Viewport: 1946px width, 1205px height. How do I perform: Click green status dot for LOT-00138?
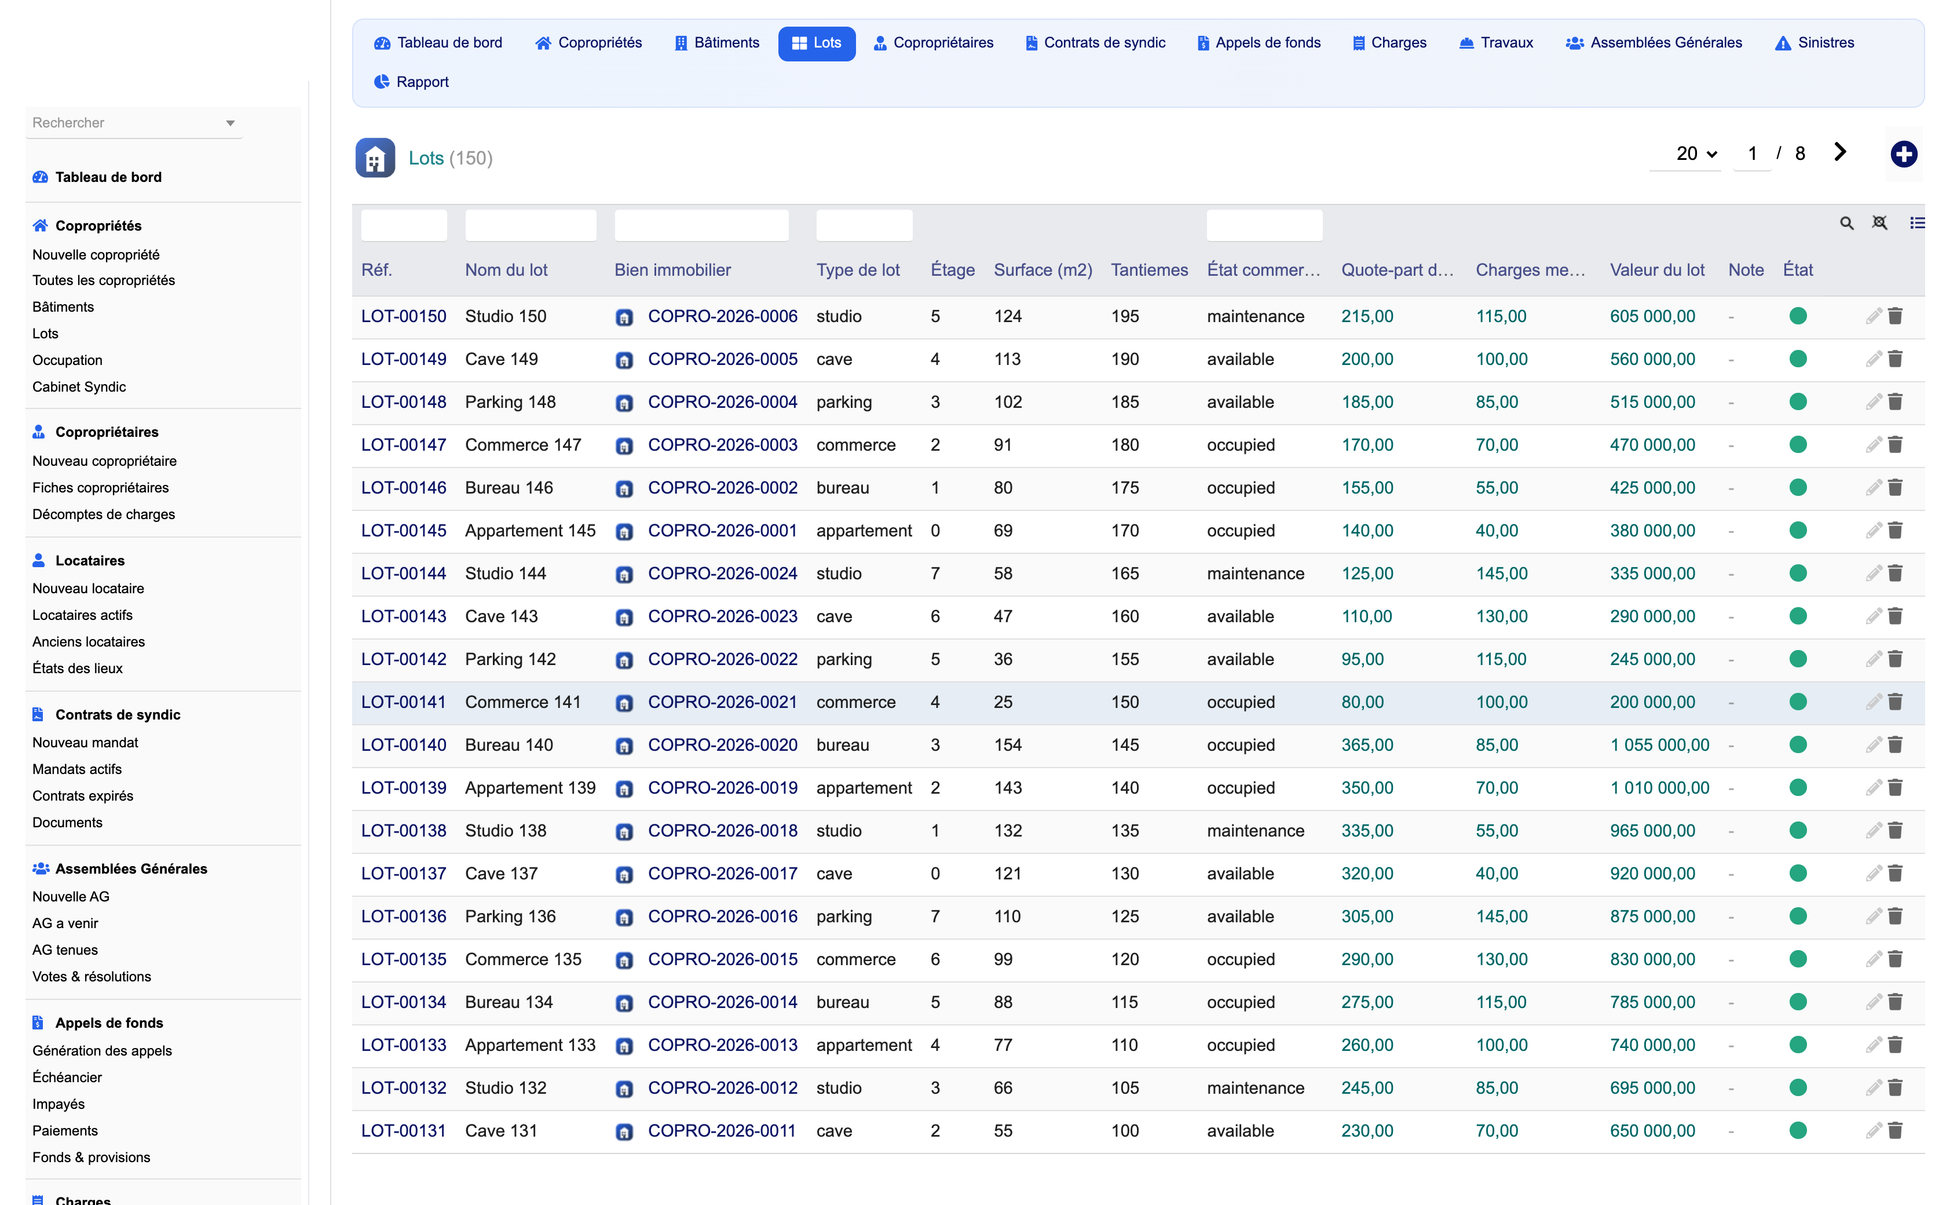(x=1797, y=831)
